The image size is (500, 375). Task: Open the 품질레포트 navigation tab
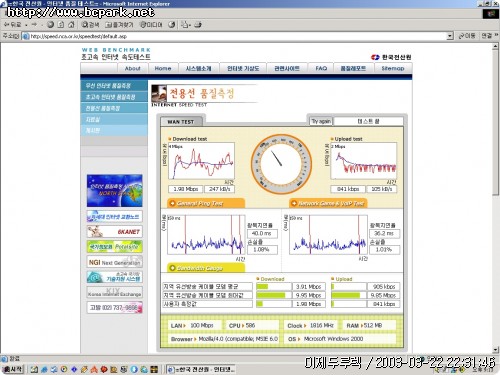tap(353, 68)
